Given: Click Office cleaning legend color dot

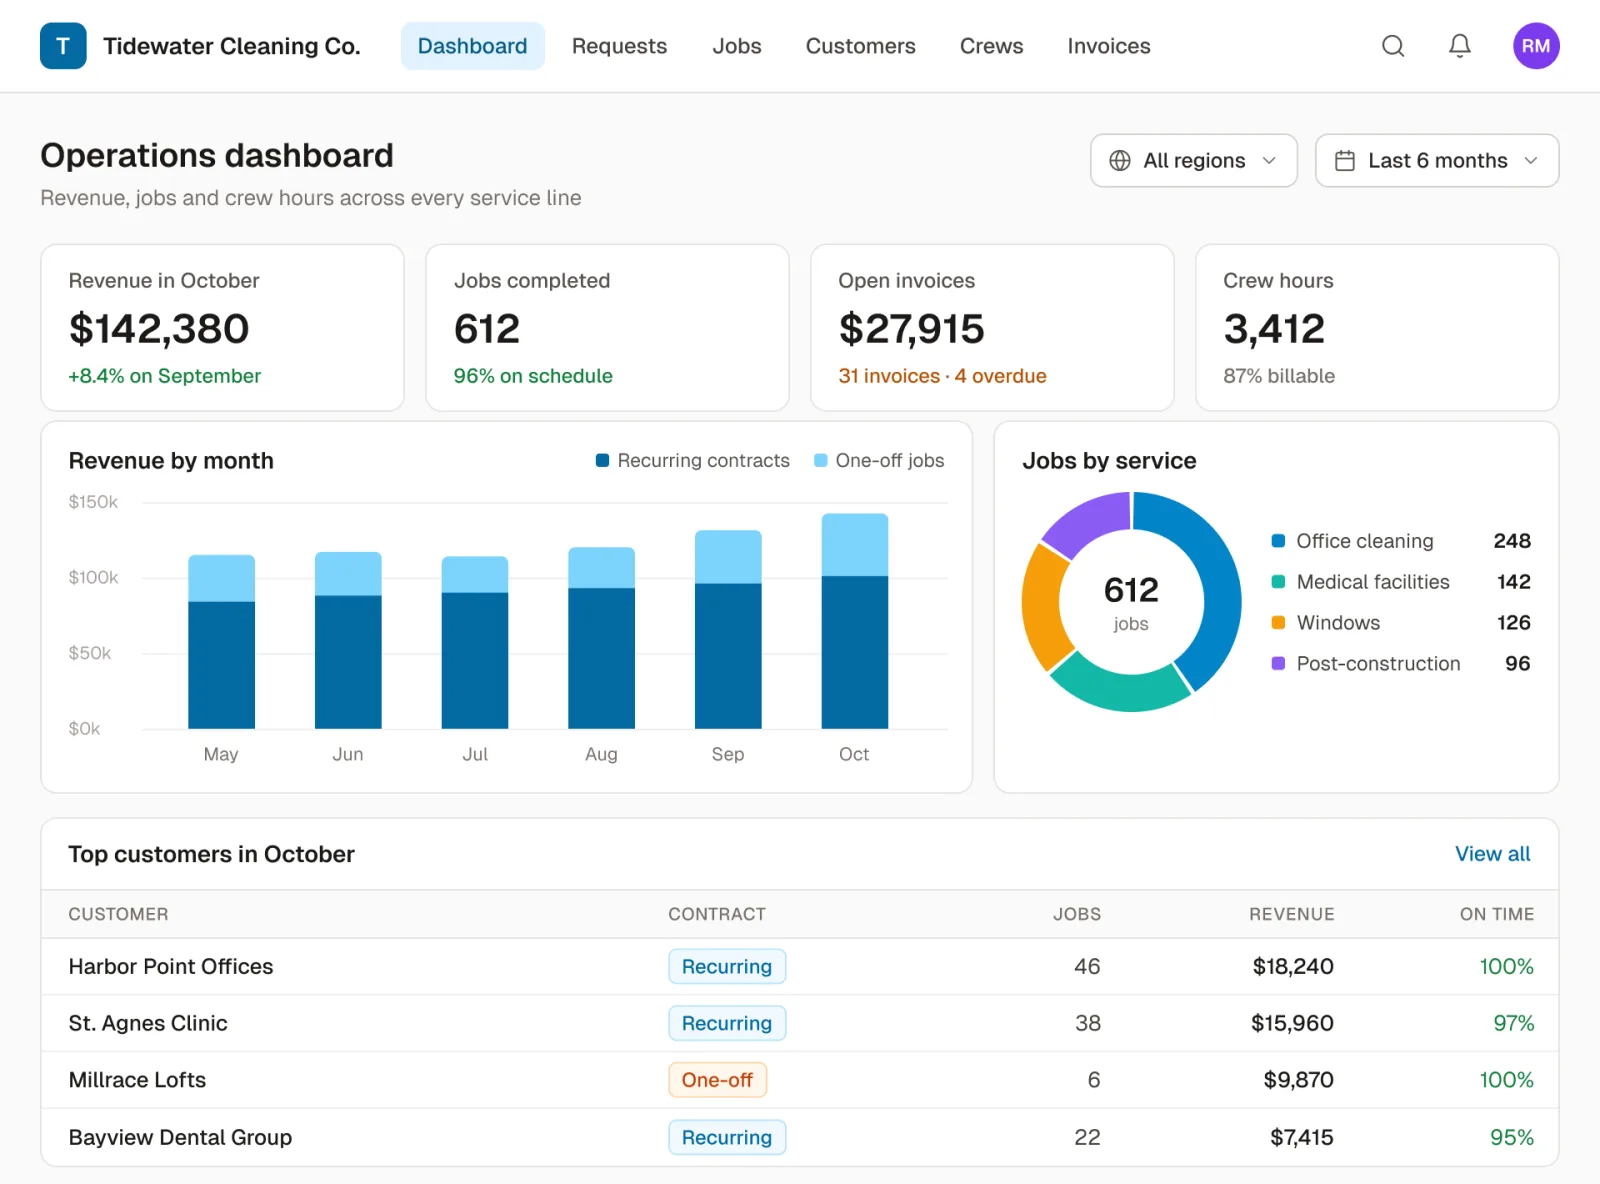Looking at the screenshot, I should point(1278,541).
